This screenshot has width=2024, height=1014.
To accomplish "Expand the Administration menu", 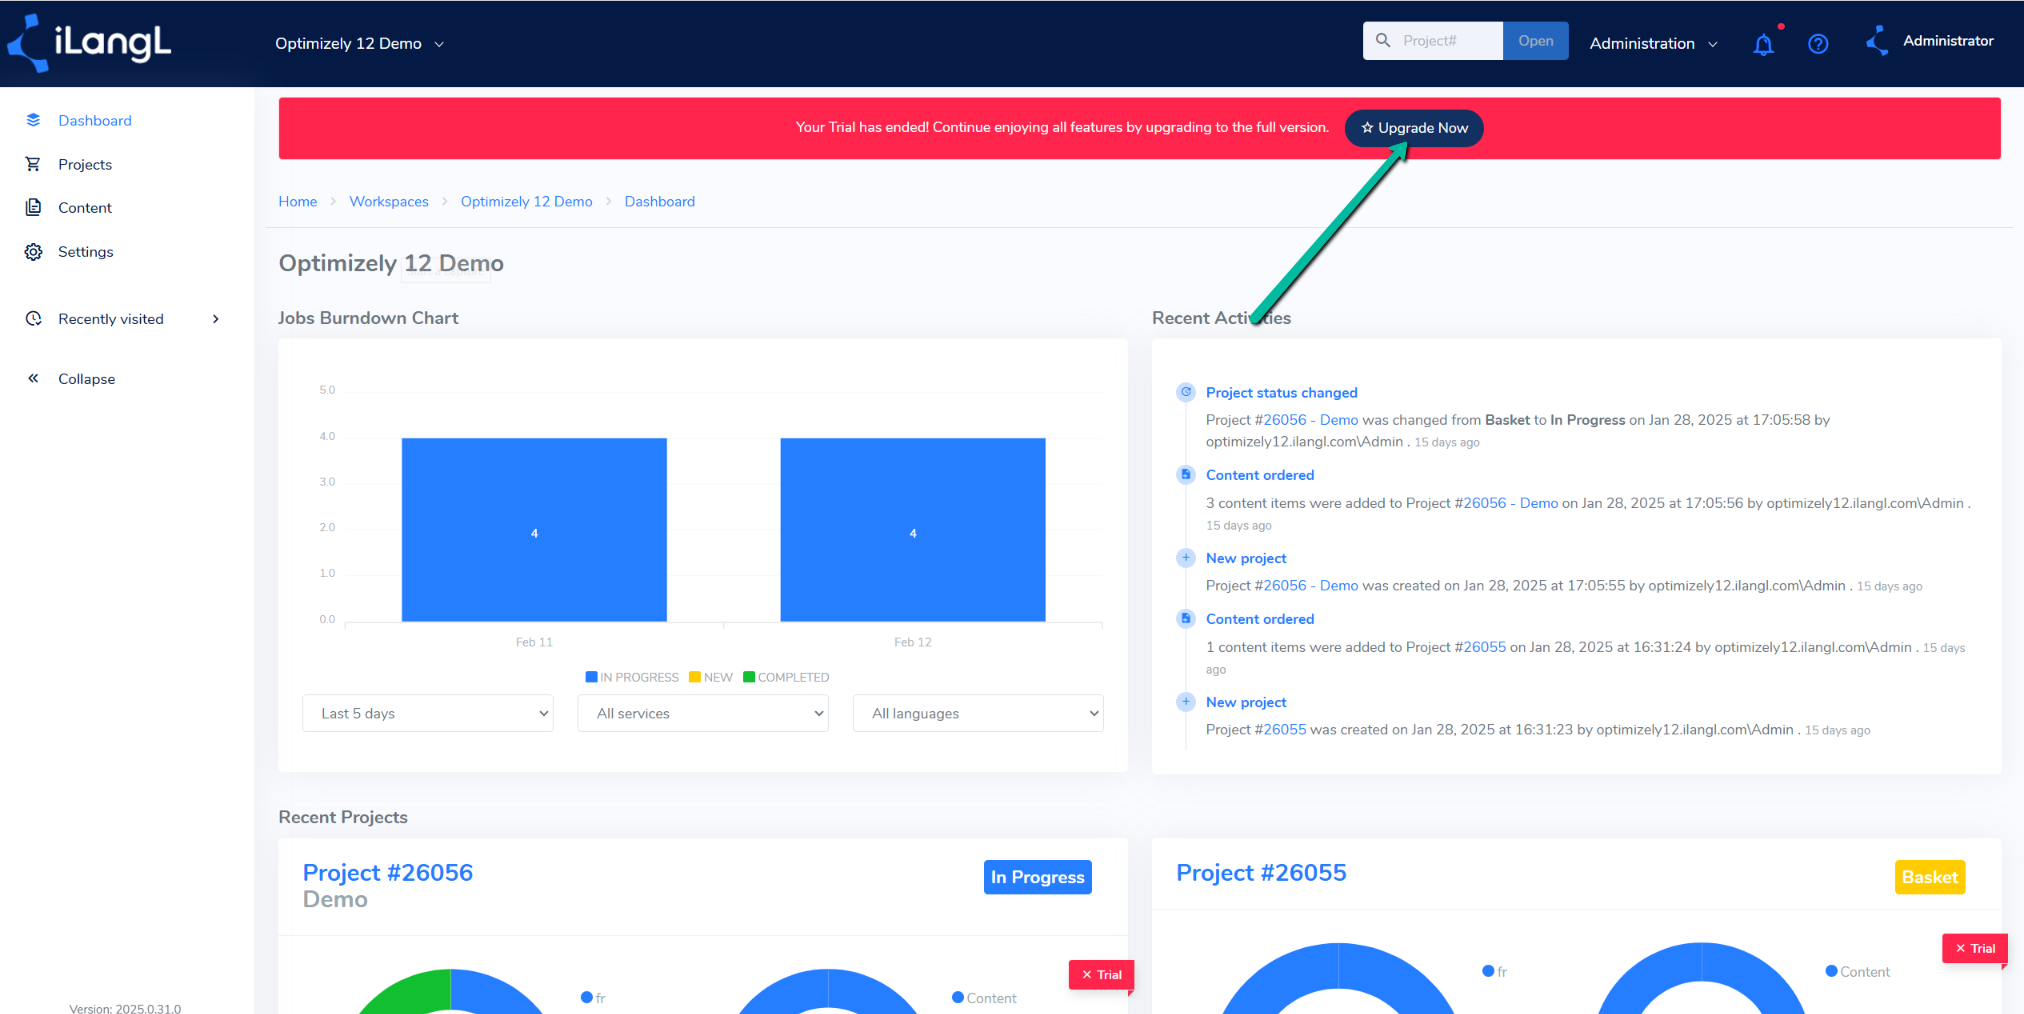I will pos(1653,44).
